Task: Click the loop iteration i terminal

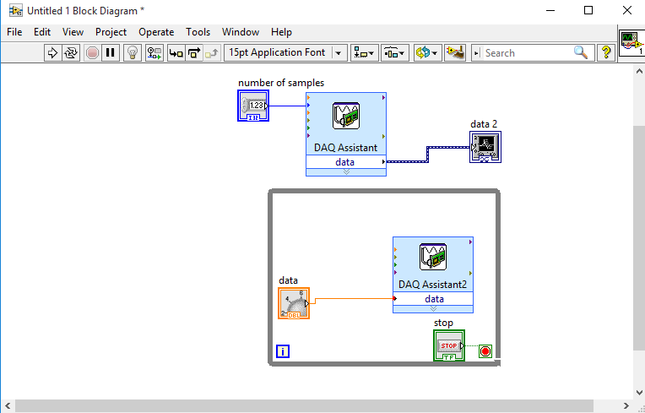Action: pos(283,351)
